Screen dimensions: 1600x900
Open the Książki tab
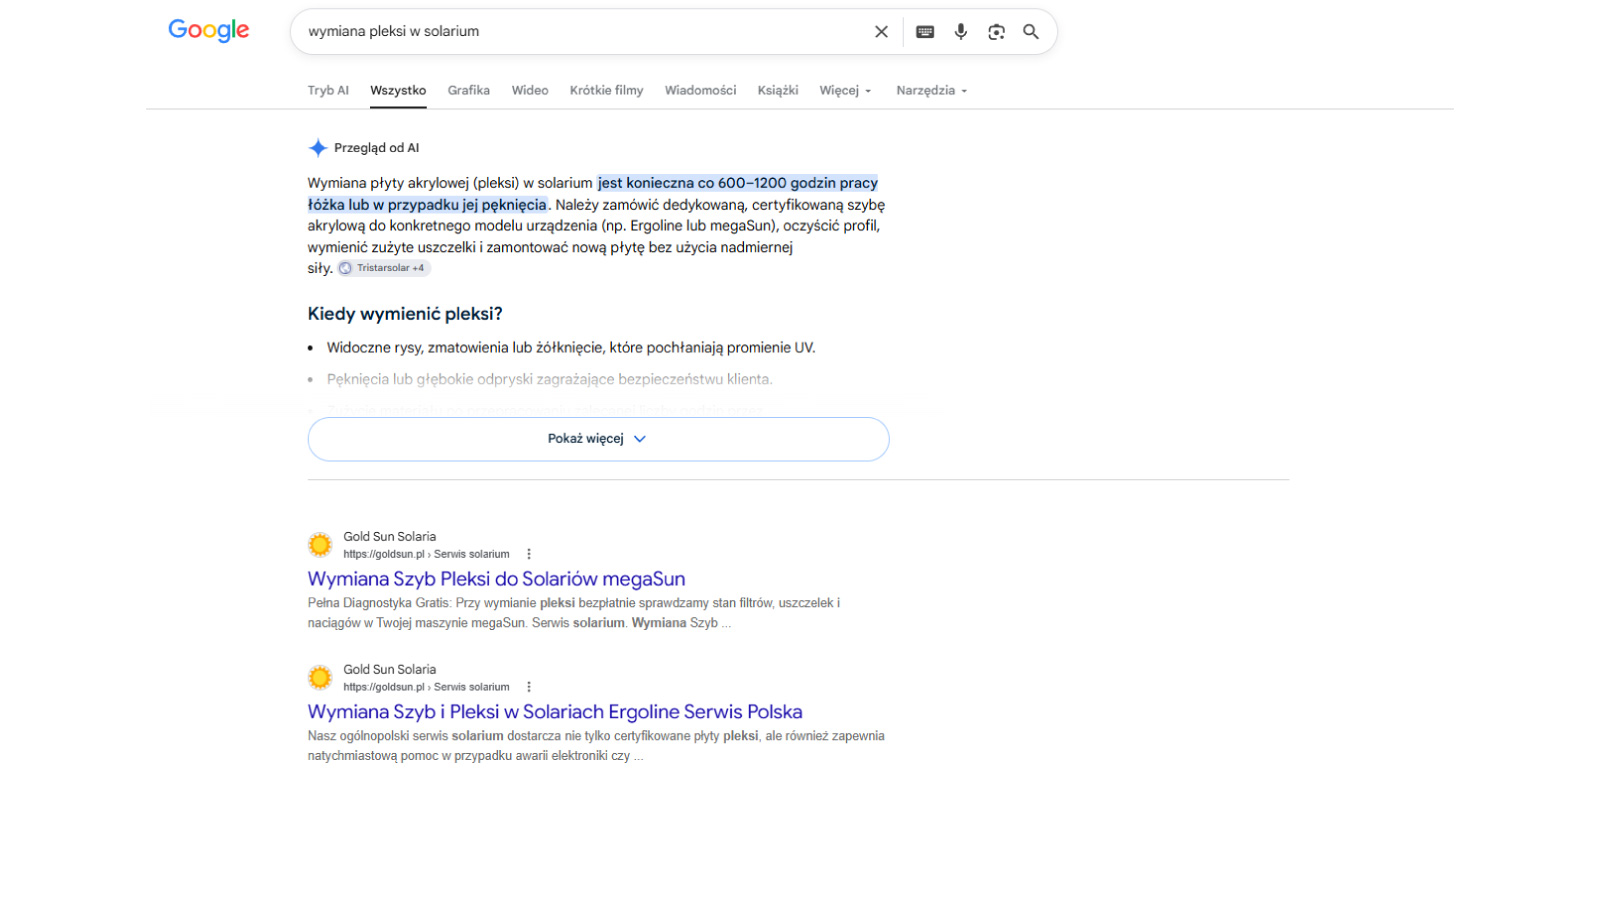point(778,90)
